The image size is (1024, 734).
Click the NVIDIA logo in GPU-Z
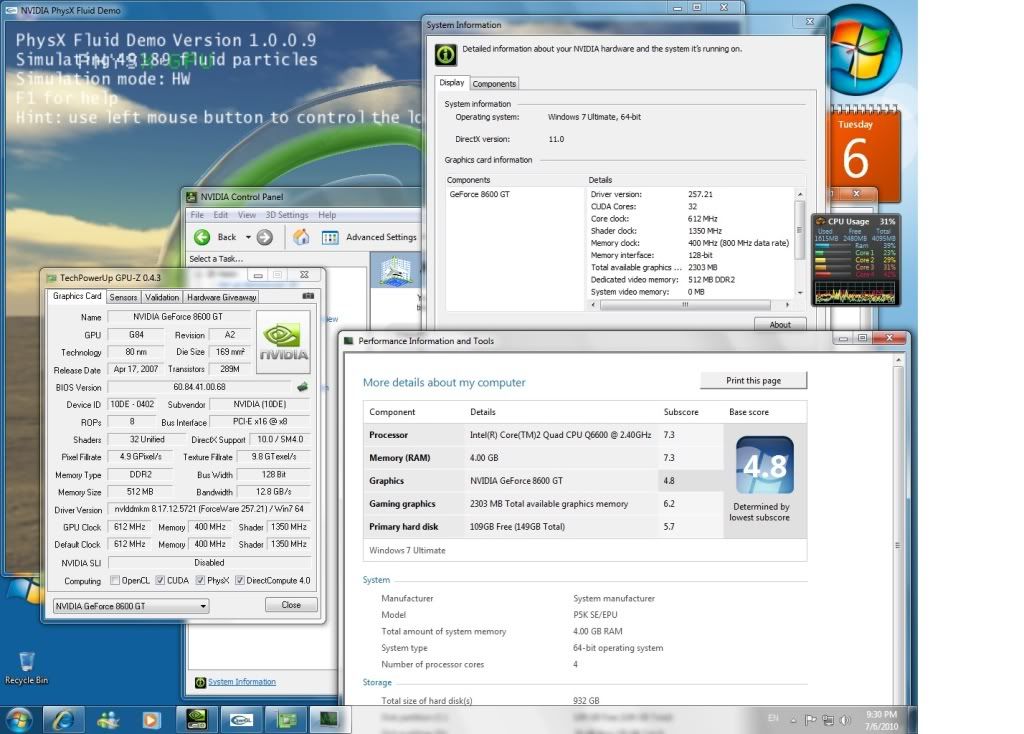284,340
